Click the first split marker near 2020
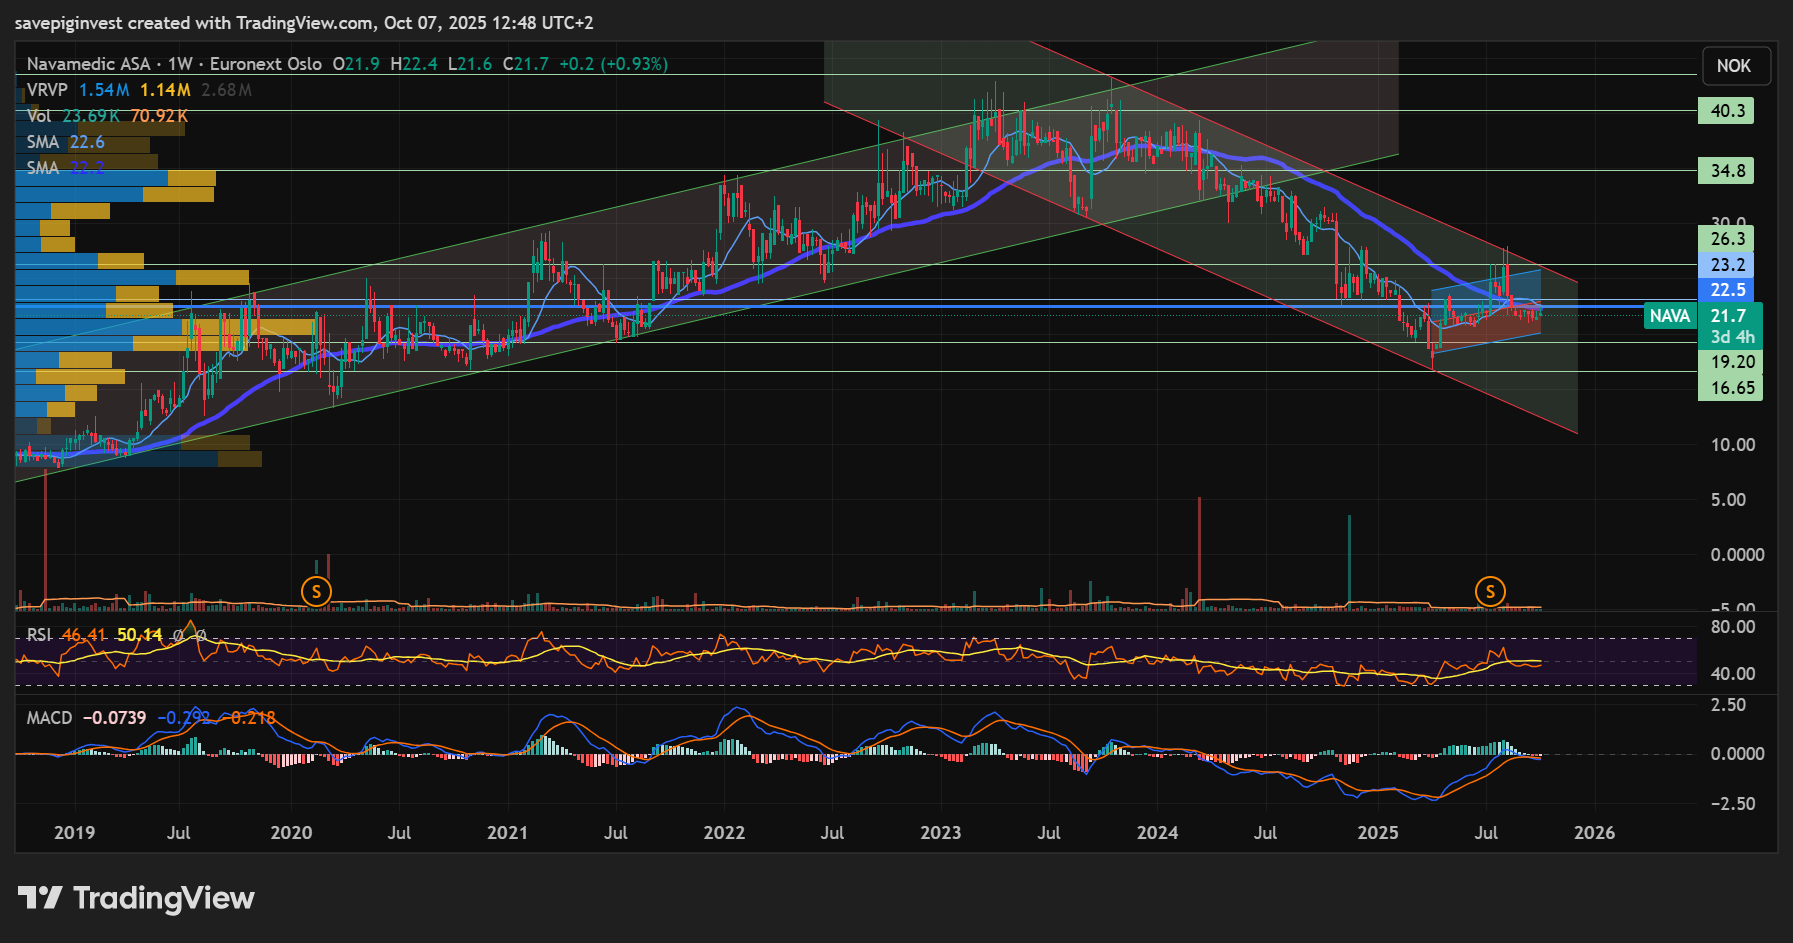1793x943 pixels. 316,591
